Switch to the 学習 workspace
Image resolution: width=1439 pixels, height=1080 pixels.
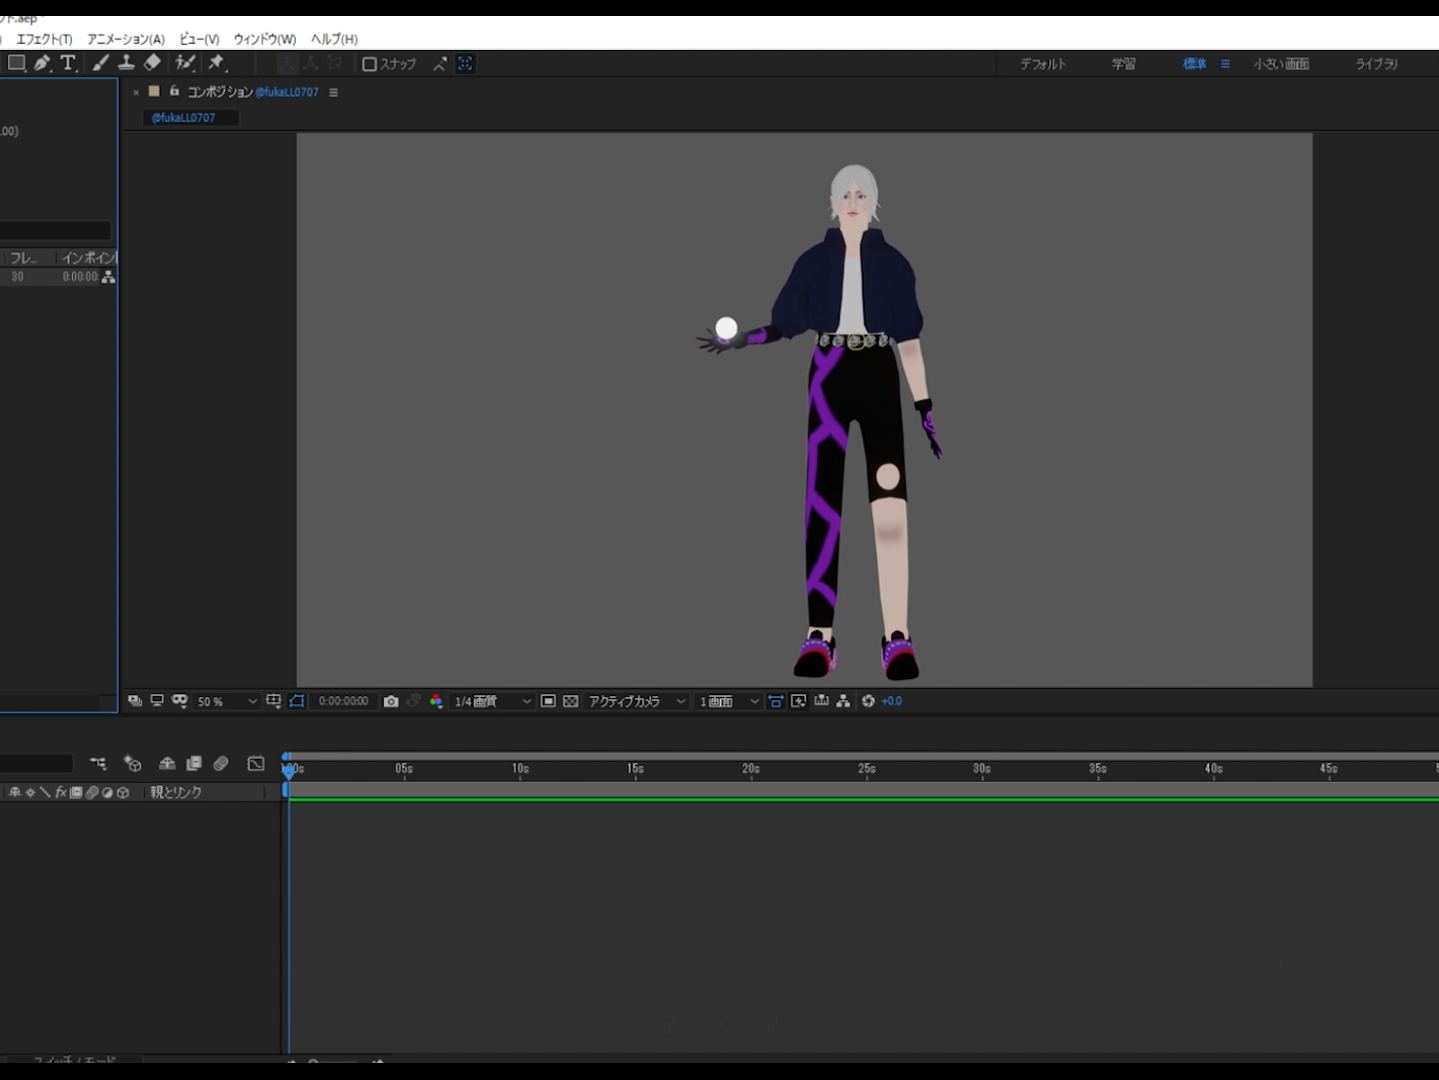point(1124,64)
